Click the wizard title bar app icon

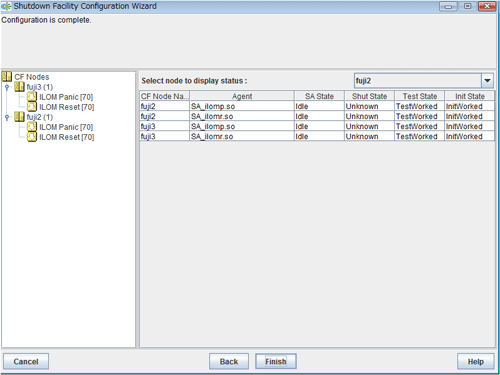coord(6,6)
